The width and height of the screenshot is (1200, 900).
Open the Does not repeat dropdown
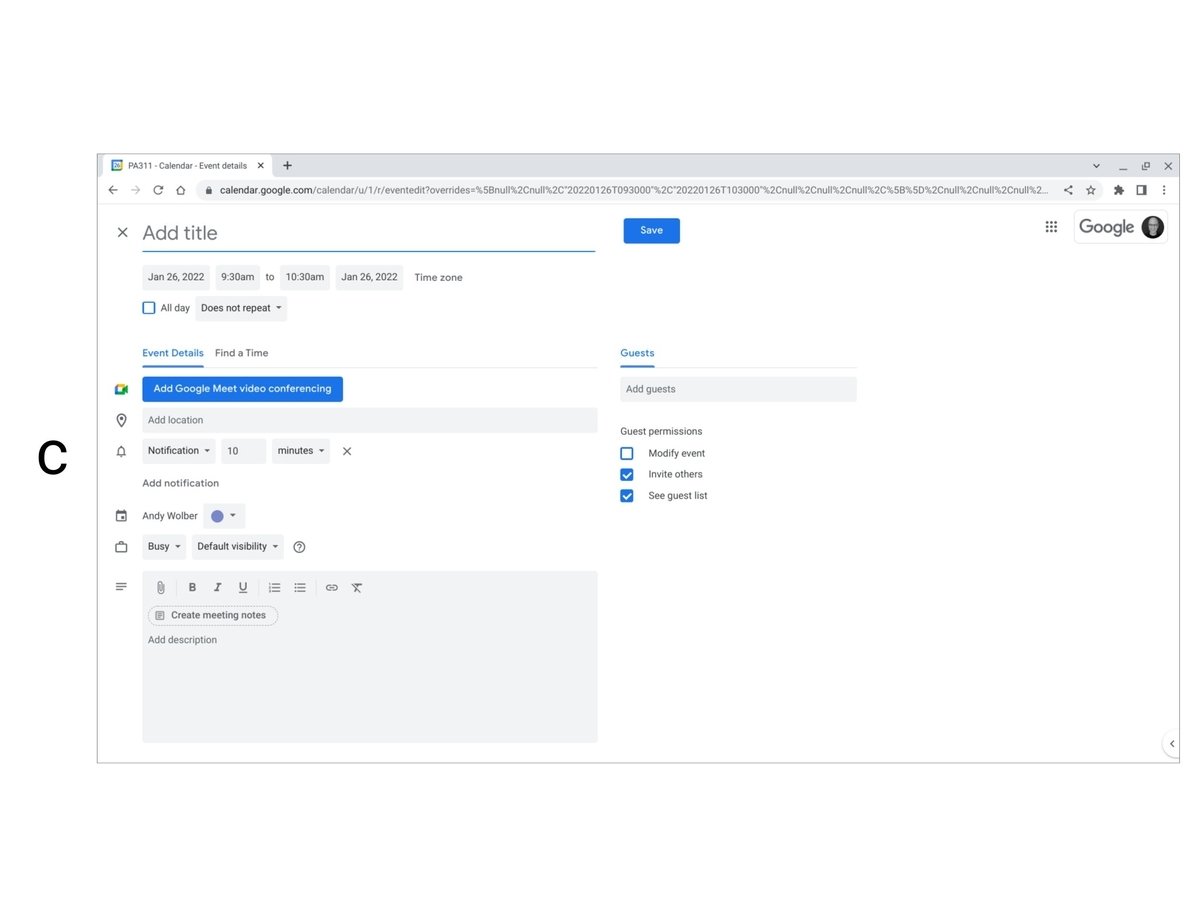point(241,308)
